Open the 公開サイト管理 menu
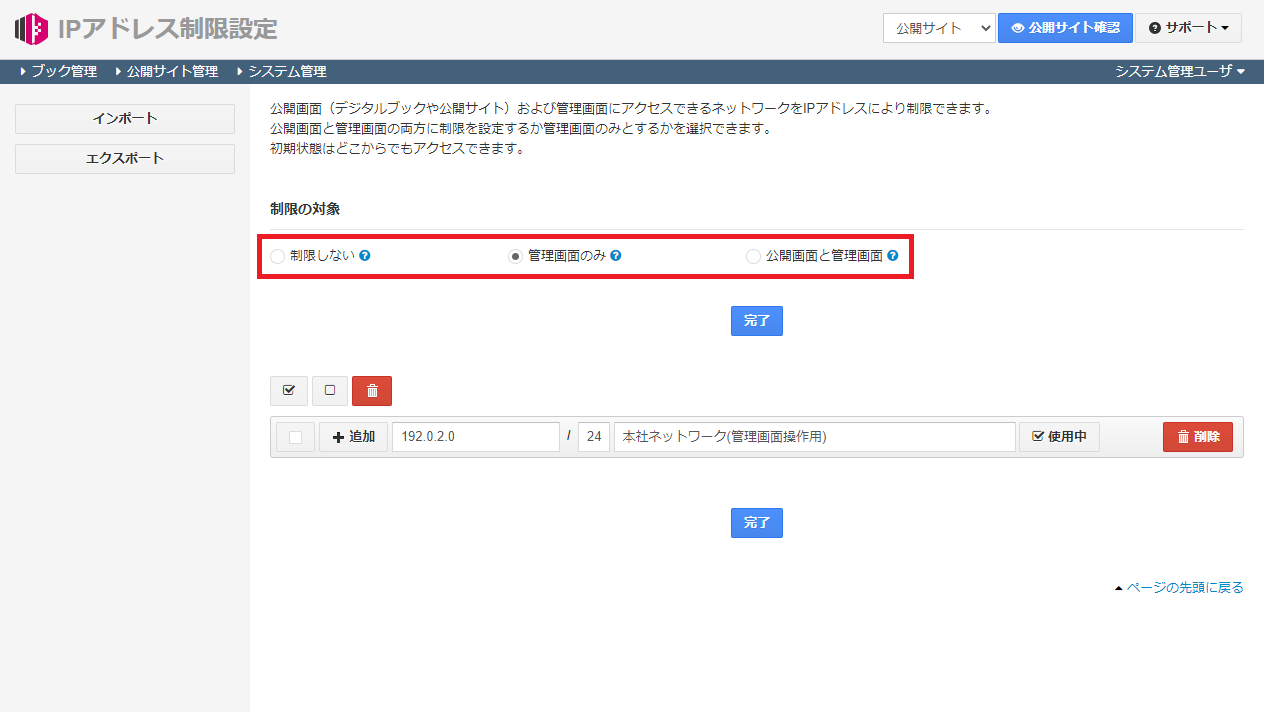The width and height of the screenshot is (1264, 712). (166, 72)
